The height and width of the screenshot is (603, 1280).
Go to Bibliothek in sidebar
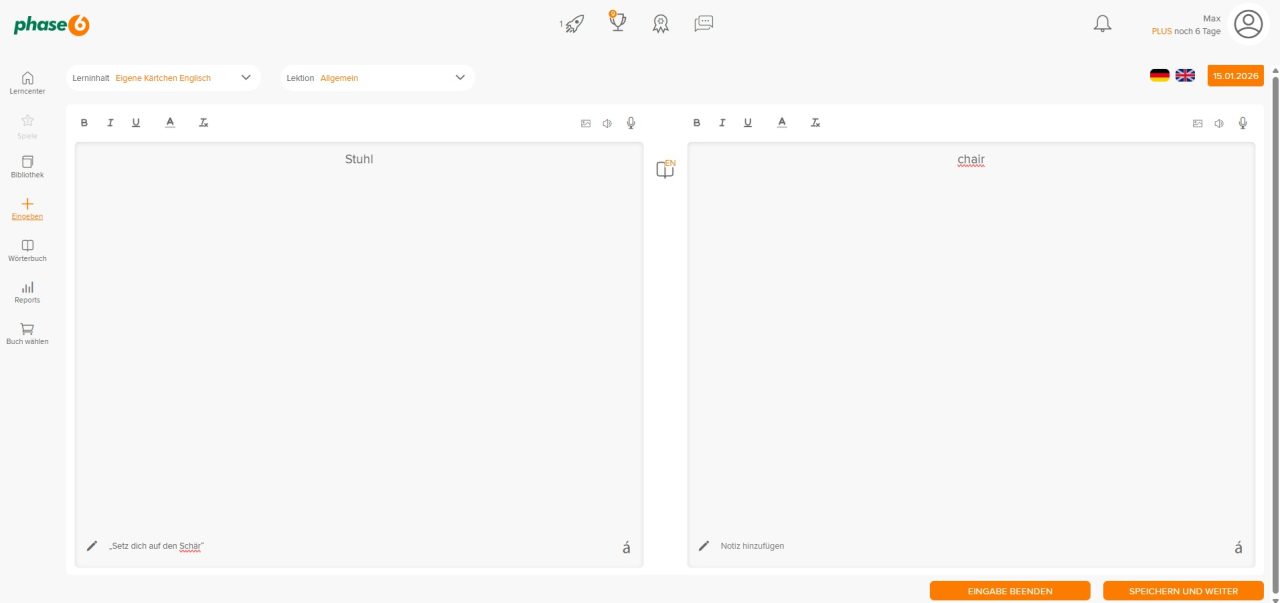click(x=27, y=166)
